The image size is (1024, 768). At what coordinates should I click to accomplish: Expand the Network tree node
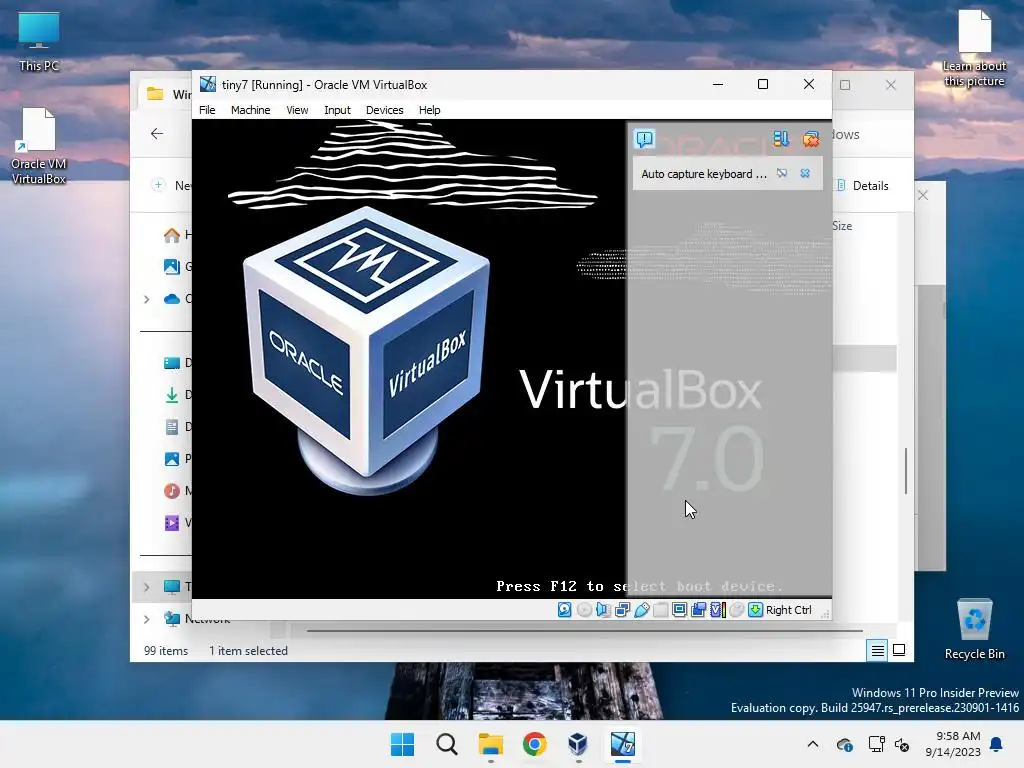tap(147, 619)
